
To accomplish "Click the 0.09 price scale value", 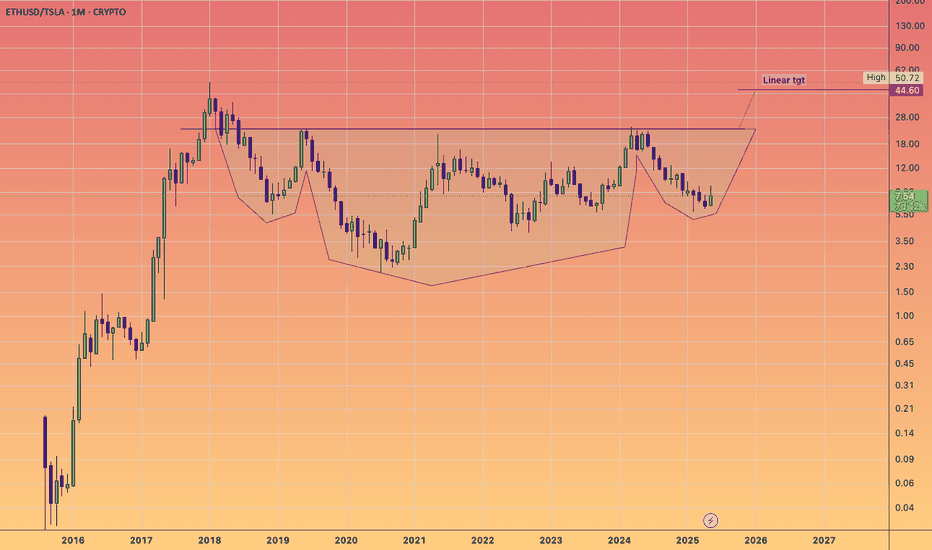I will click(x=905, y=458).
